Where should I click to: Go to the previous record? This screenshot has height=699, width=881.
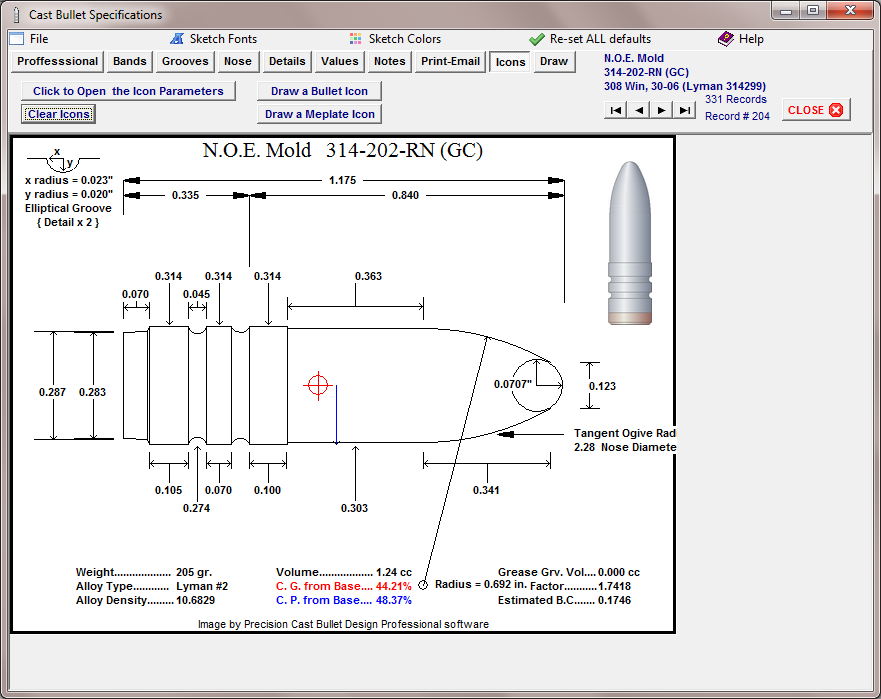click(639, 110)
